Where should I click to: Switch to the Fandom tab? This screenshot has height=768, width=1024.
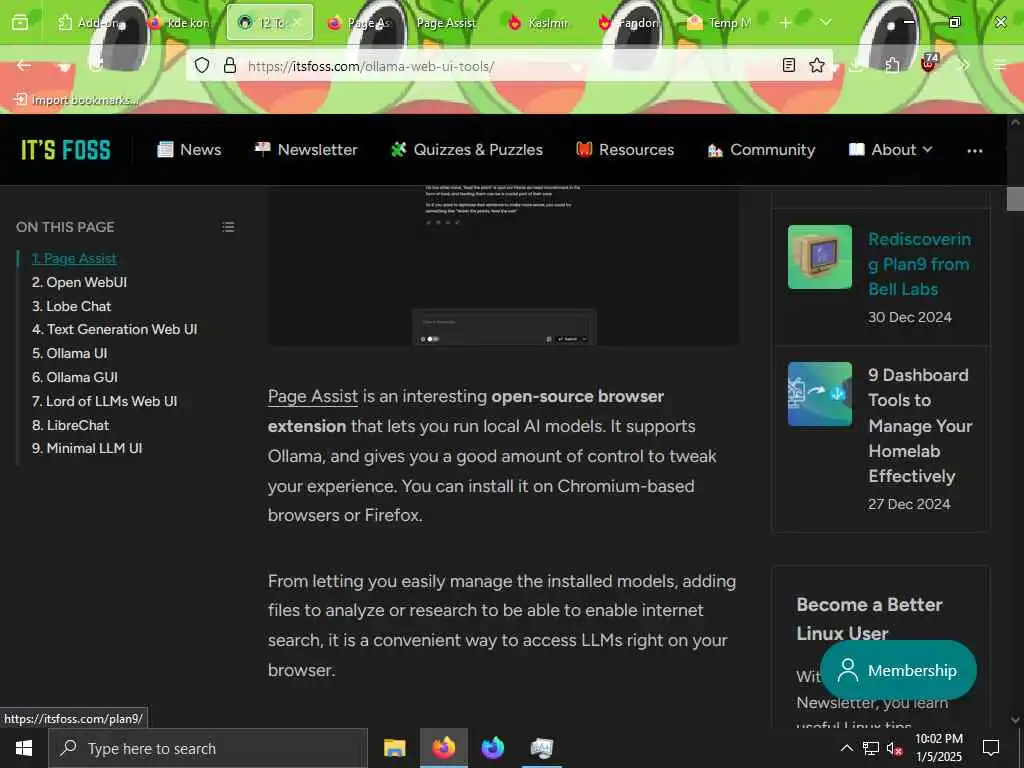tap(629, 23)
